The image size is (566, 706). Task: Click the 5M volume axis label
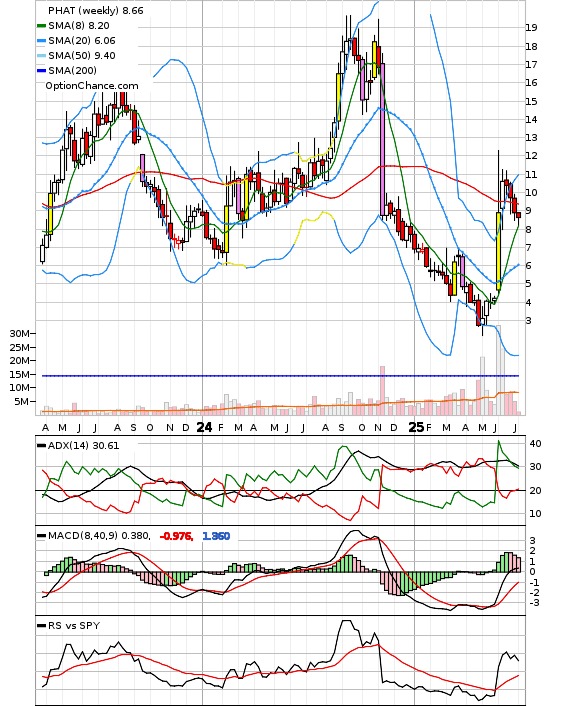click(23, 402)
